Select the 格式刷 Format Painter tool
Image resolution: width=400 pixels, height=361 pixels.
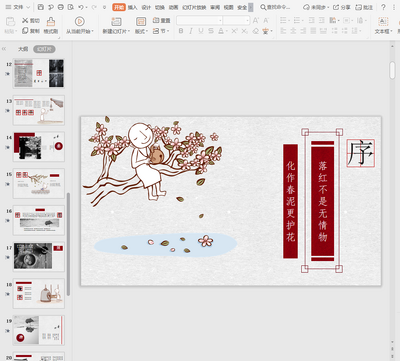coord(51,26)
